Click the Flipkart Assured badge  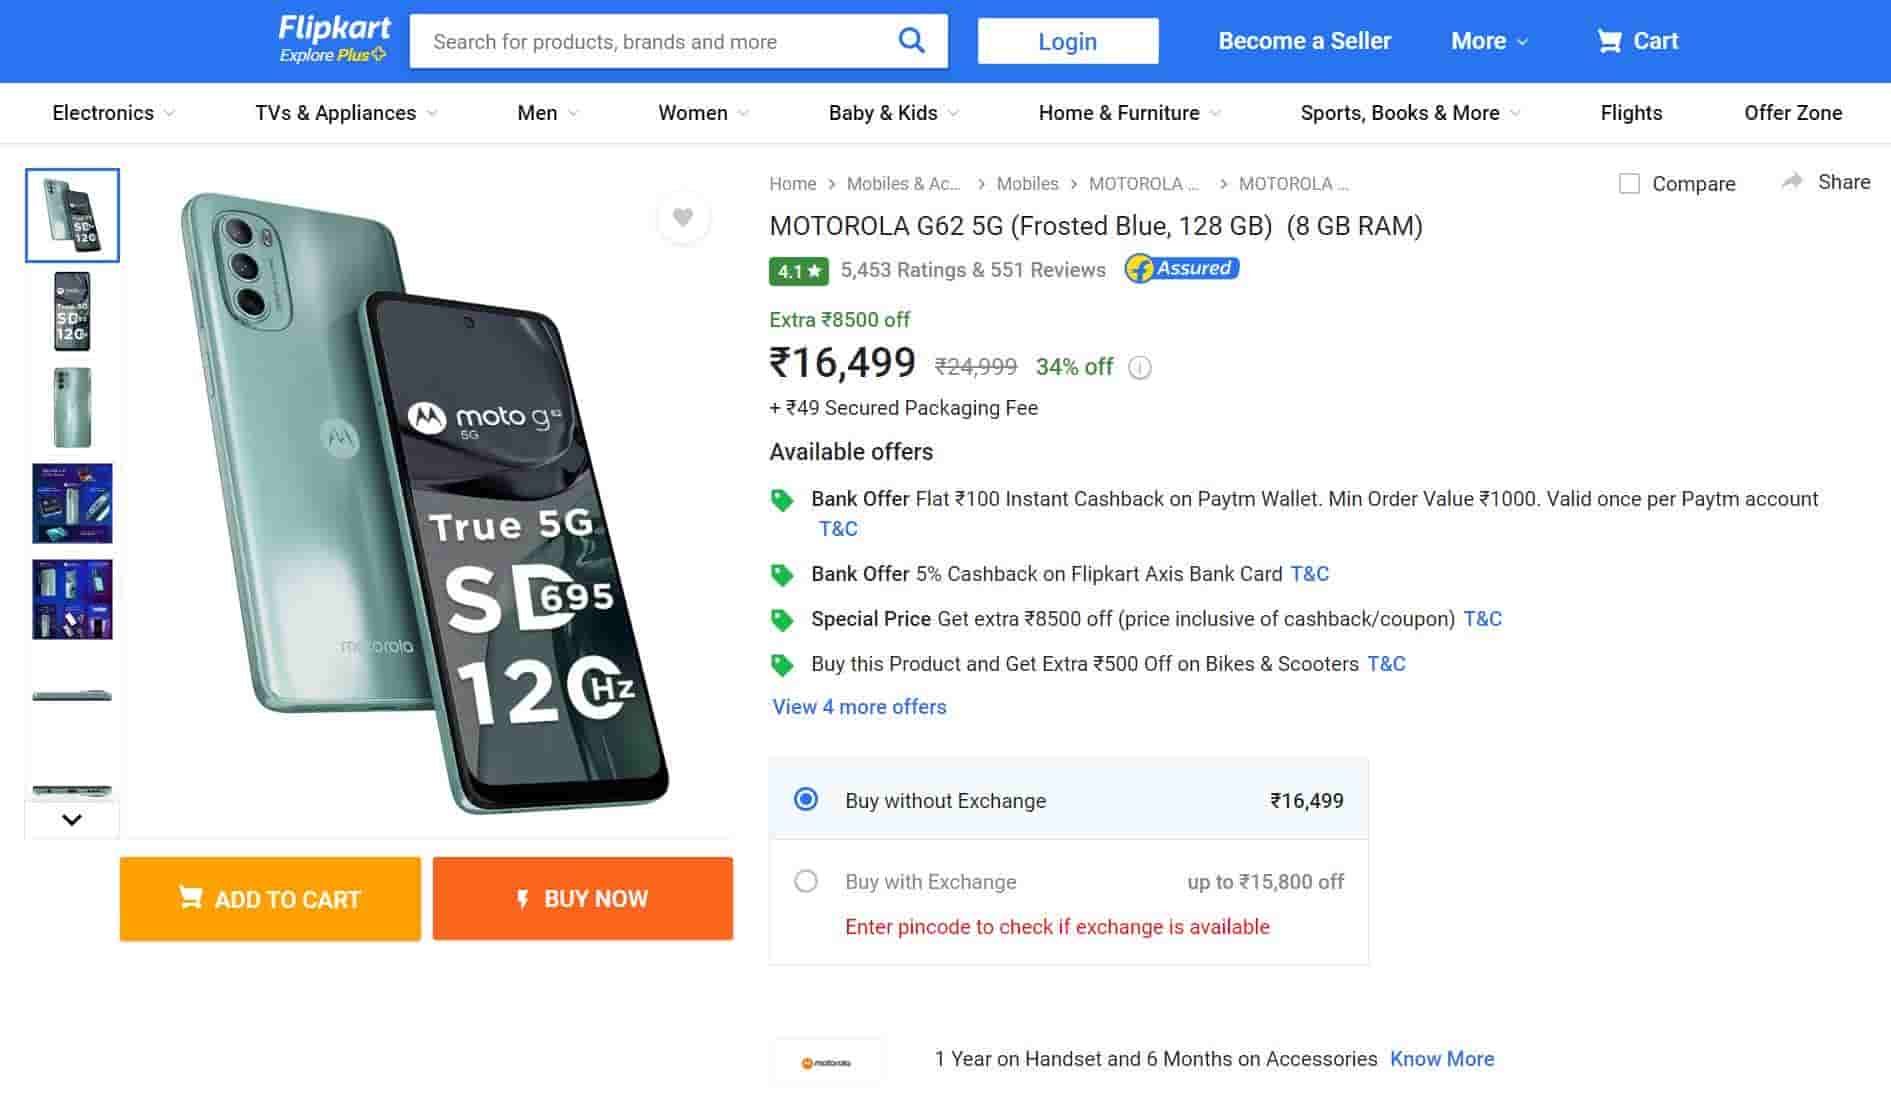click(1182, 268)
